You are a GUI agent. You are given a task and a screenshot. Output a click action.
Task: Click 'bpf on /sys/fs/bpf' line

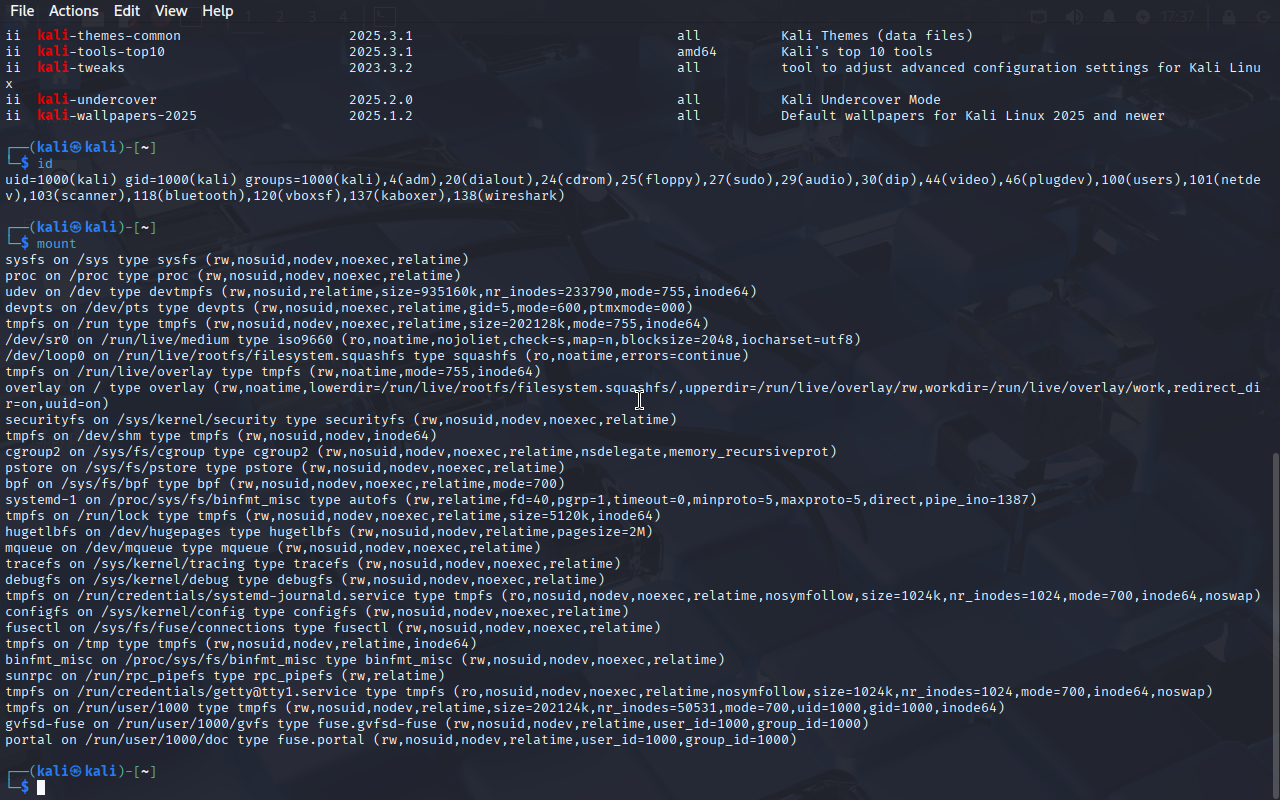285,484
